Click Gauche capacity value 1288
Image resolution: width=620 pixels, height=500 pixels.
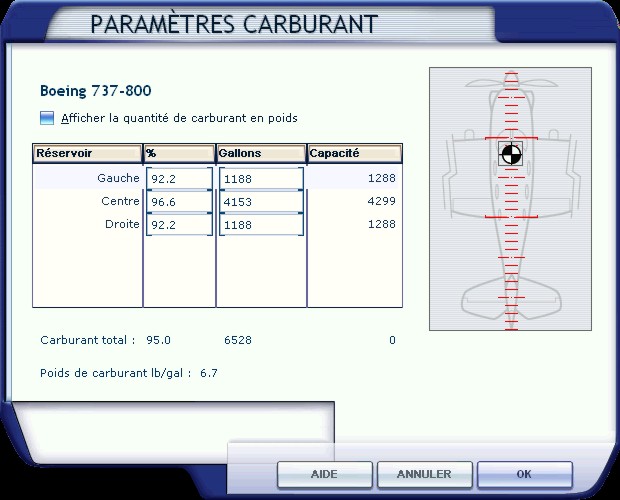coord(382,178)
